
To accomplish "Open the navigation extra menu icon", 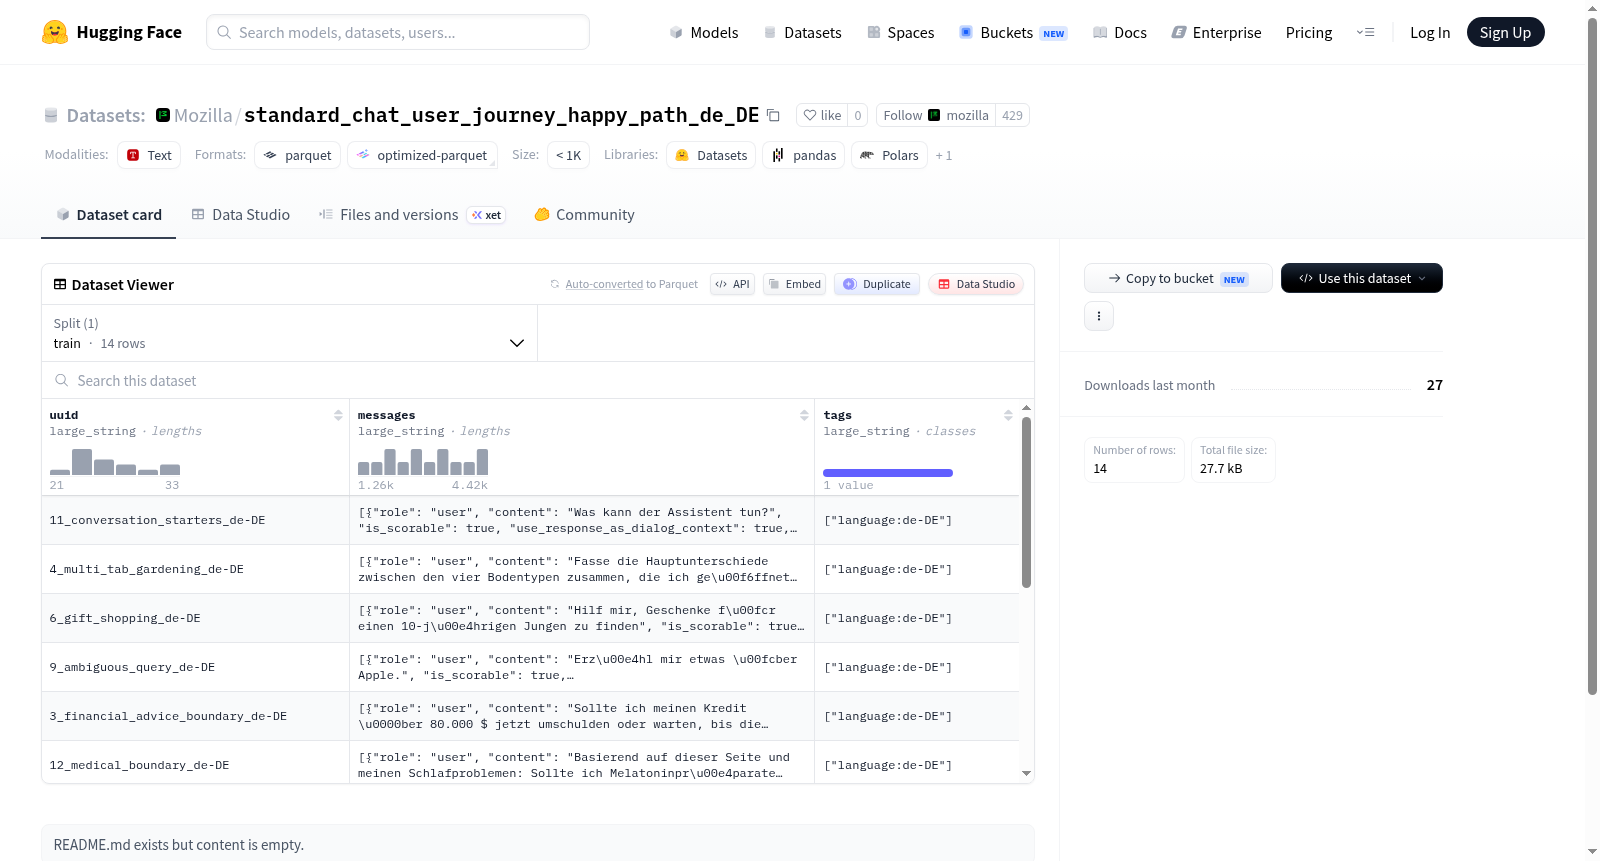I will (x=1365, y=32).
